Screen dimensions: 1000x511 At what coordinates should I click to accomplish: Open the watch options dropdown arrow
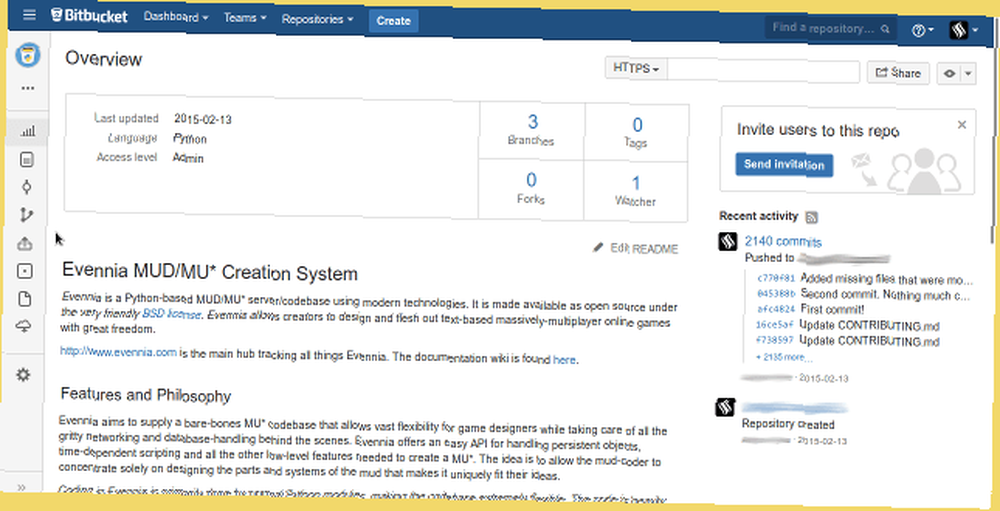pos(968,74)
